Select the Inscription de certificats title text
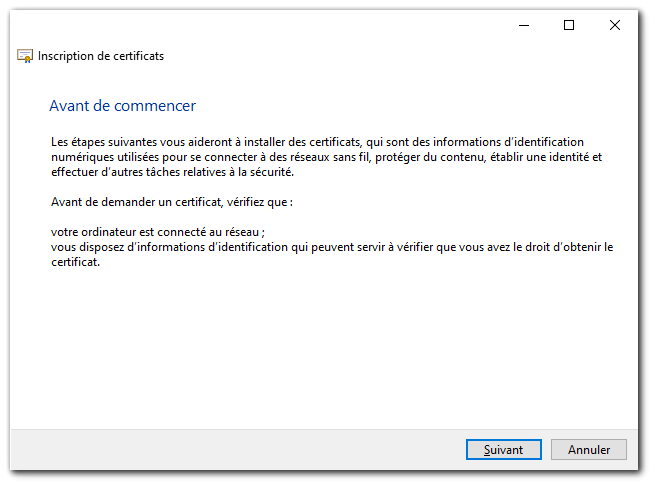Viewport: 656px width, 488px height. (x=101, y=56)
